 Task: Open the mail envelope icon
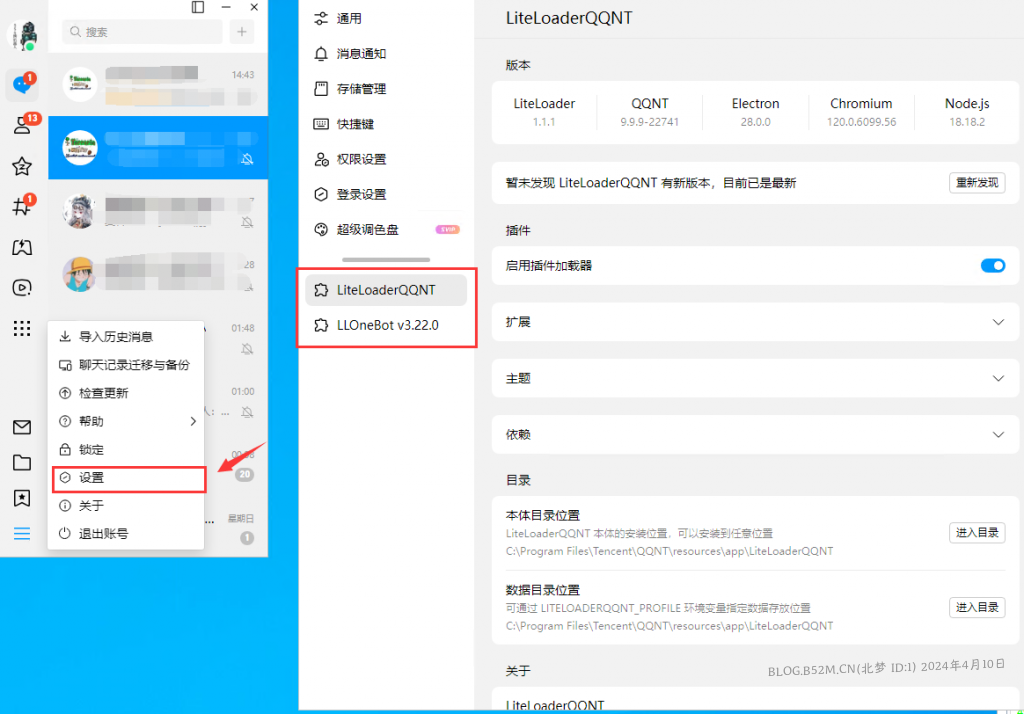[x=22, y=427]
